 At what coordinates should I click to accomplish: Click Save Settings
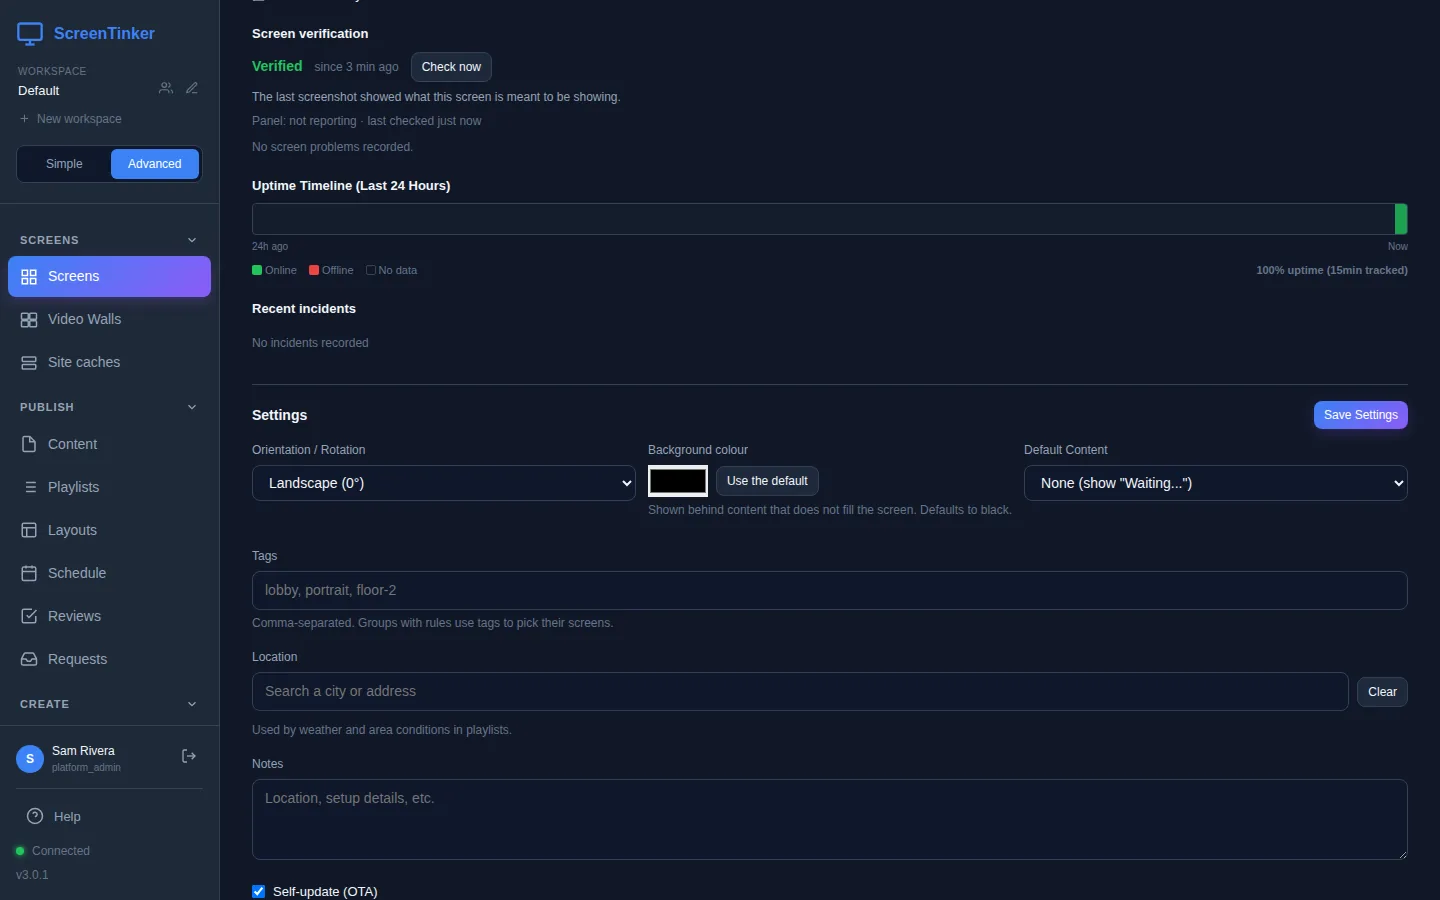click(1361, 415)
